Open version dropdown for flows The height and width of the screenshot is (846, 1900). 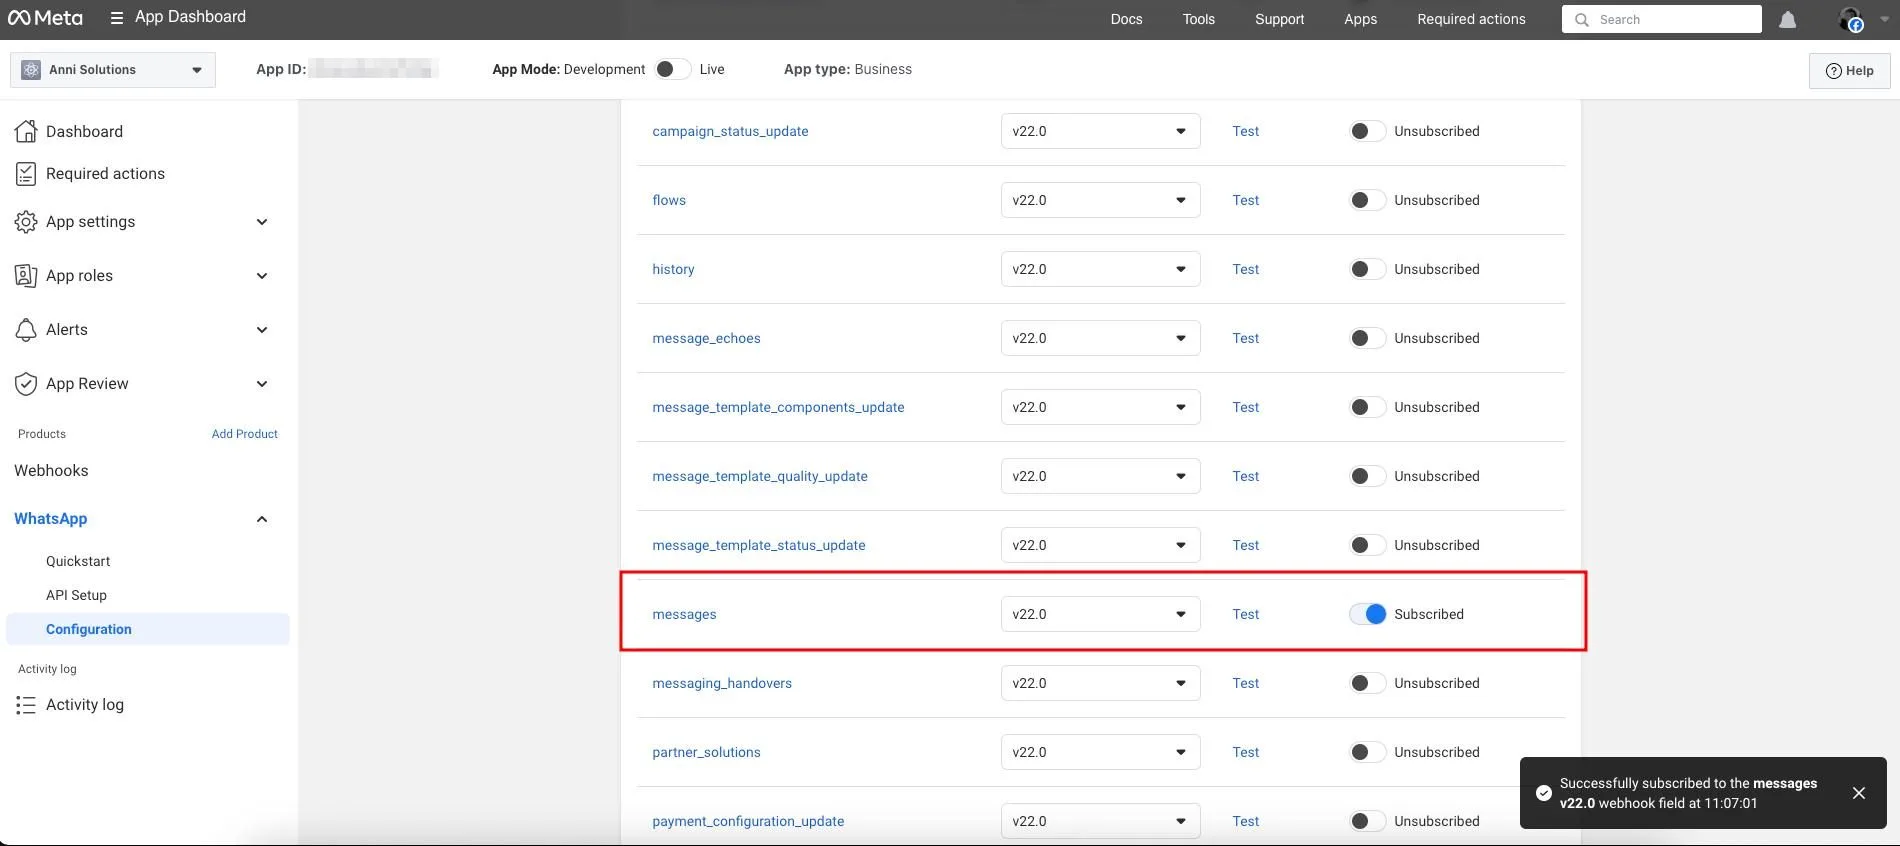(x=1100, y=200)
